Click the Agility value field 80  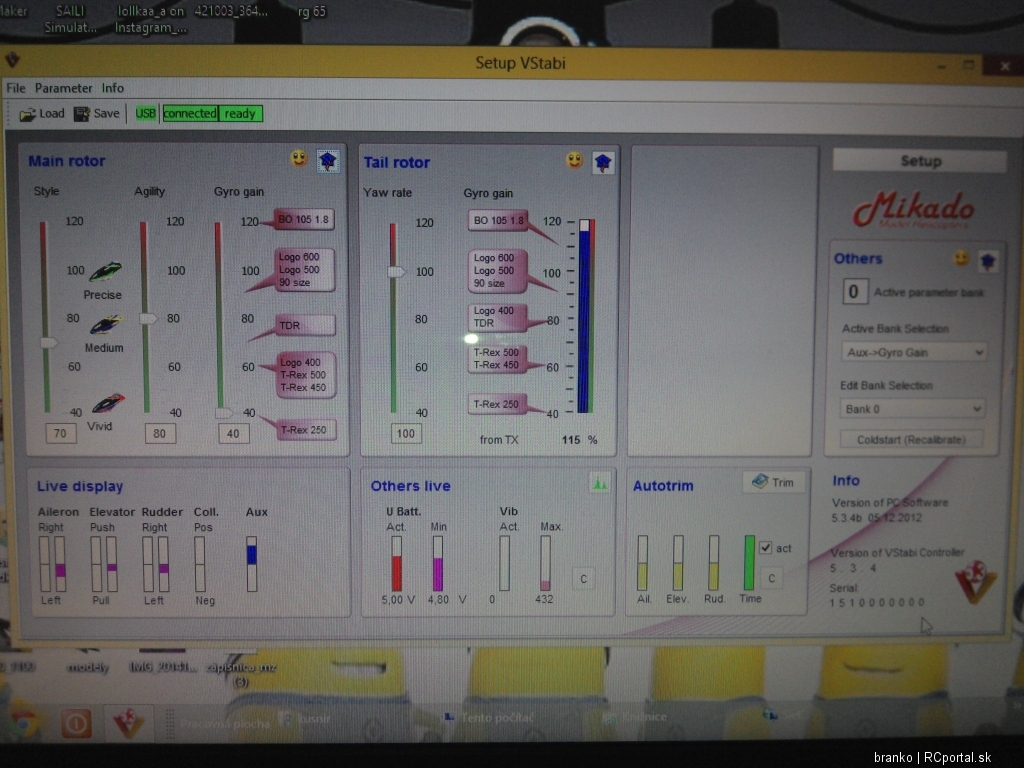159,434
